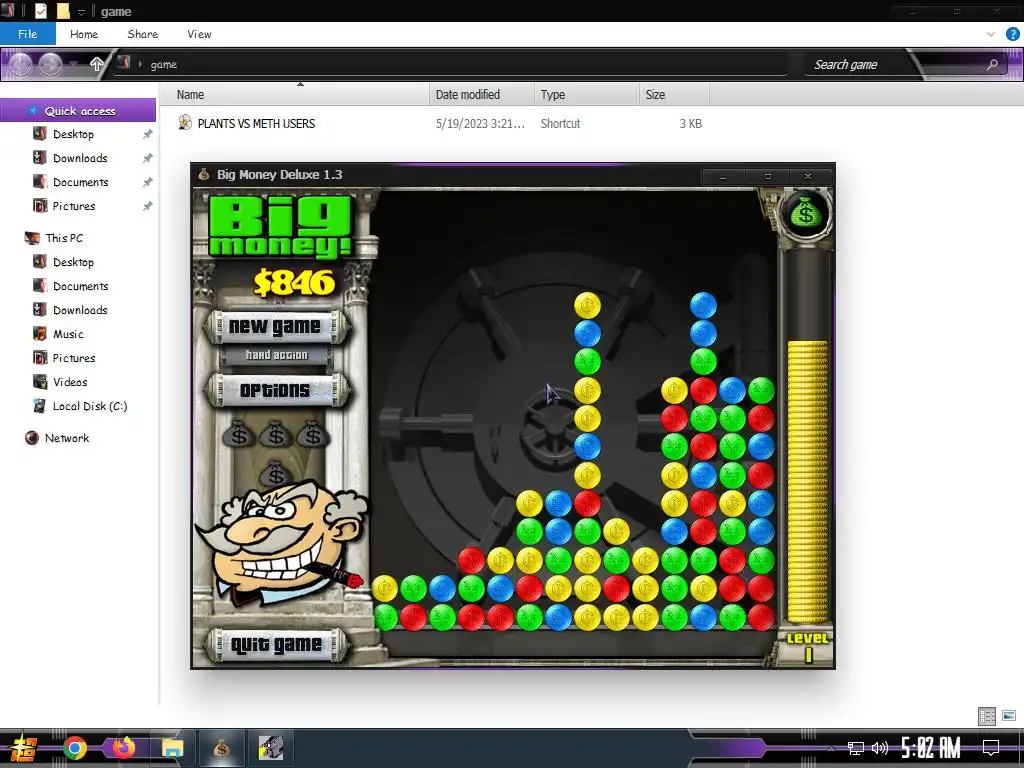
Task: Unpin Desktop via its pin icon
Action: point(148,134)
